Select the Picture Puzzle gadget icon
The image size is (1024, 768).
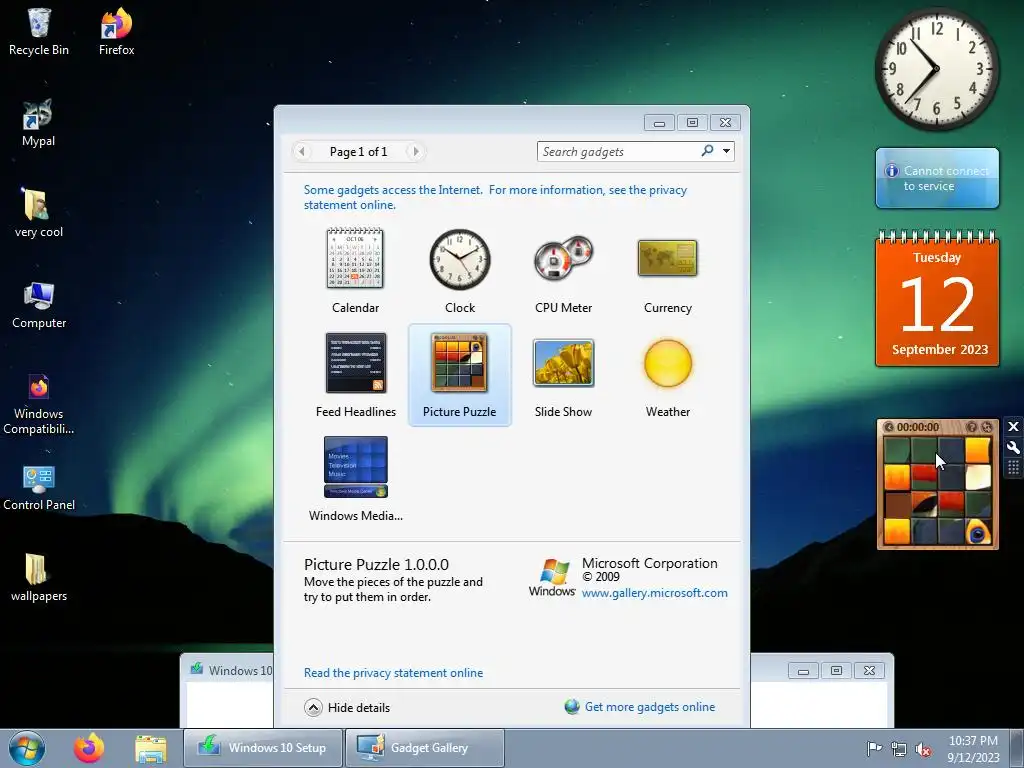pyautogui.click(x=459, y=362)
